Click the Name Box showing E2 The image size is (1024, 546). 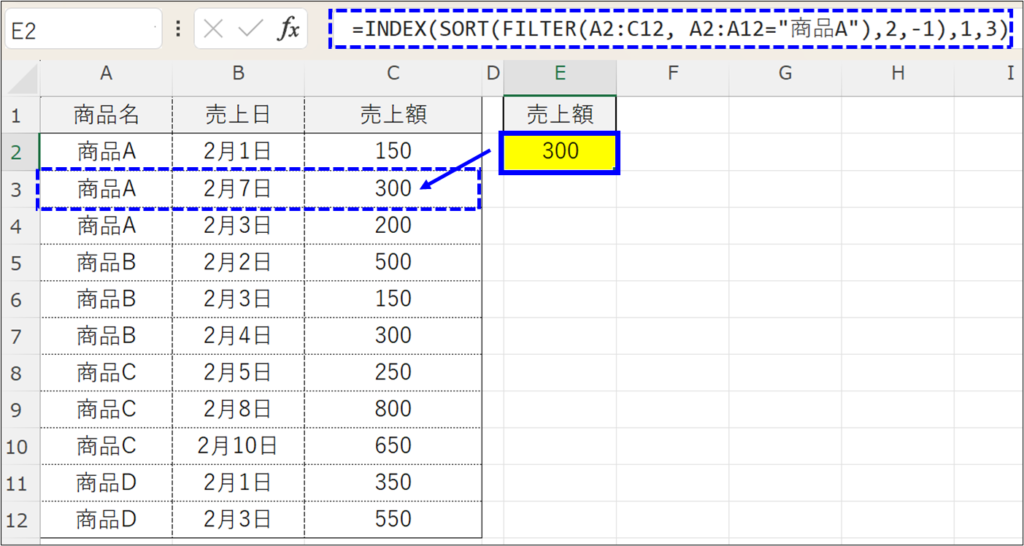pos(82,30)
